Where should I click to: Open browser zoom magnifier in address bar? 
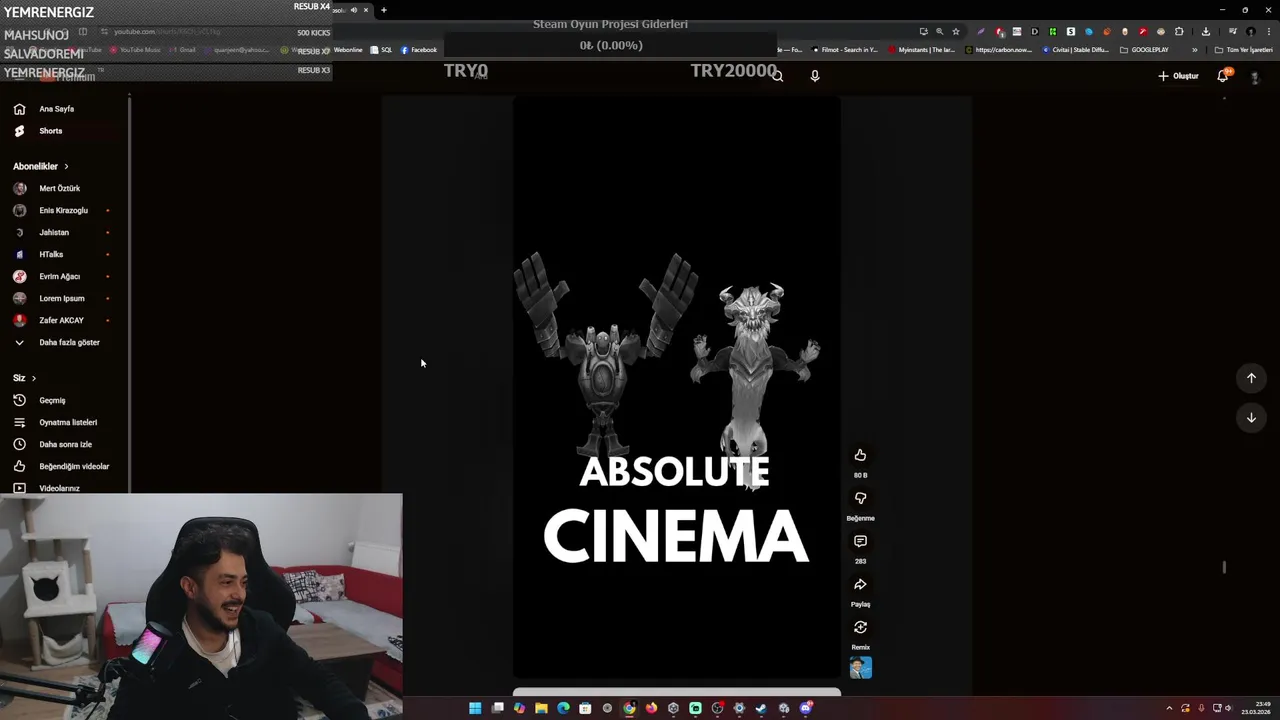(939, 31)
